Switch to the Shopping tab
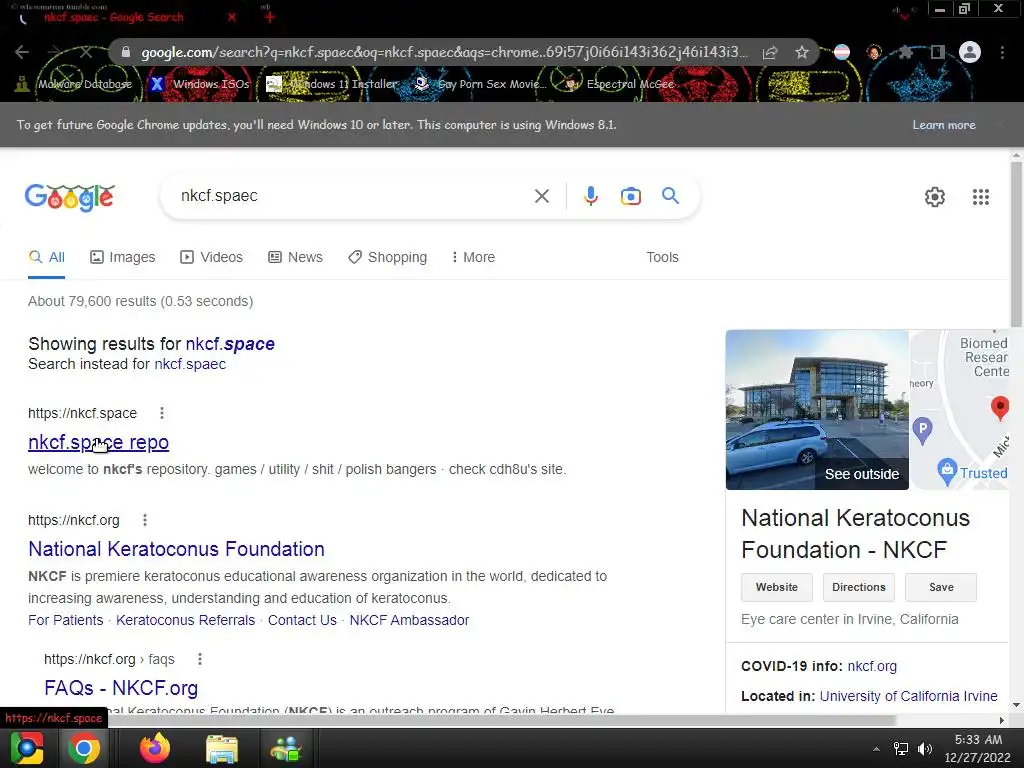1024x768 pixels. click(x=387, y=257)
